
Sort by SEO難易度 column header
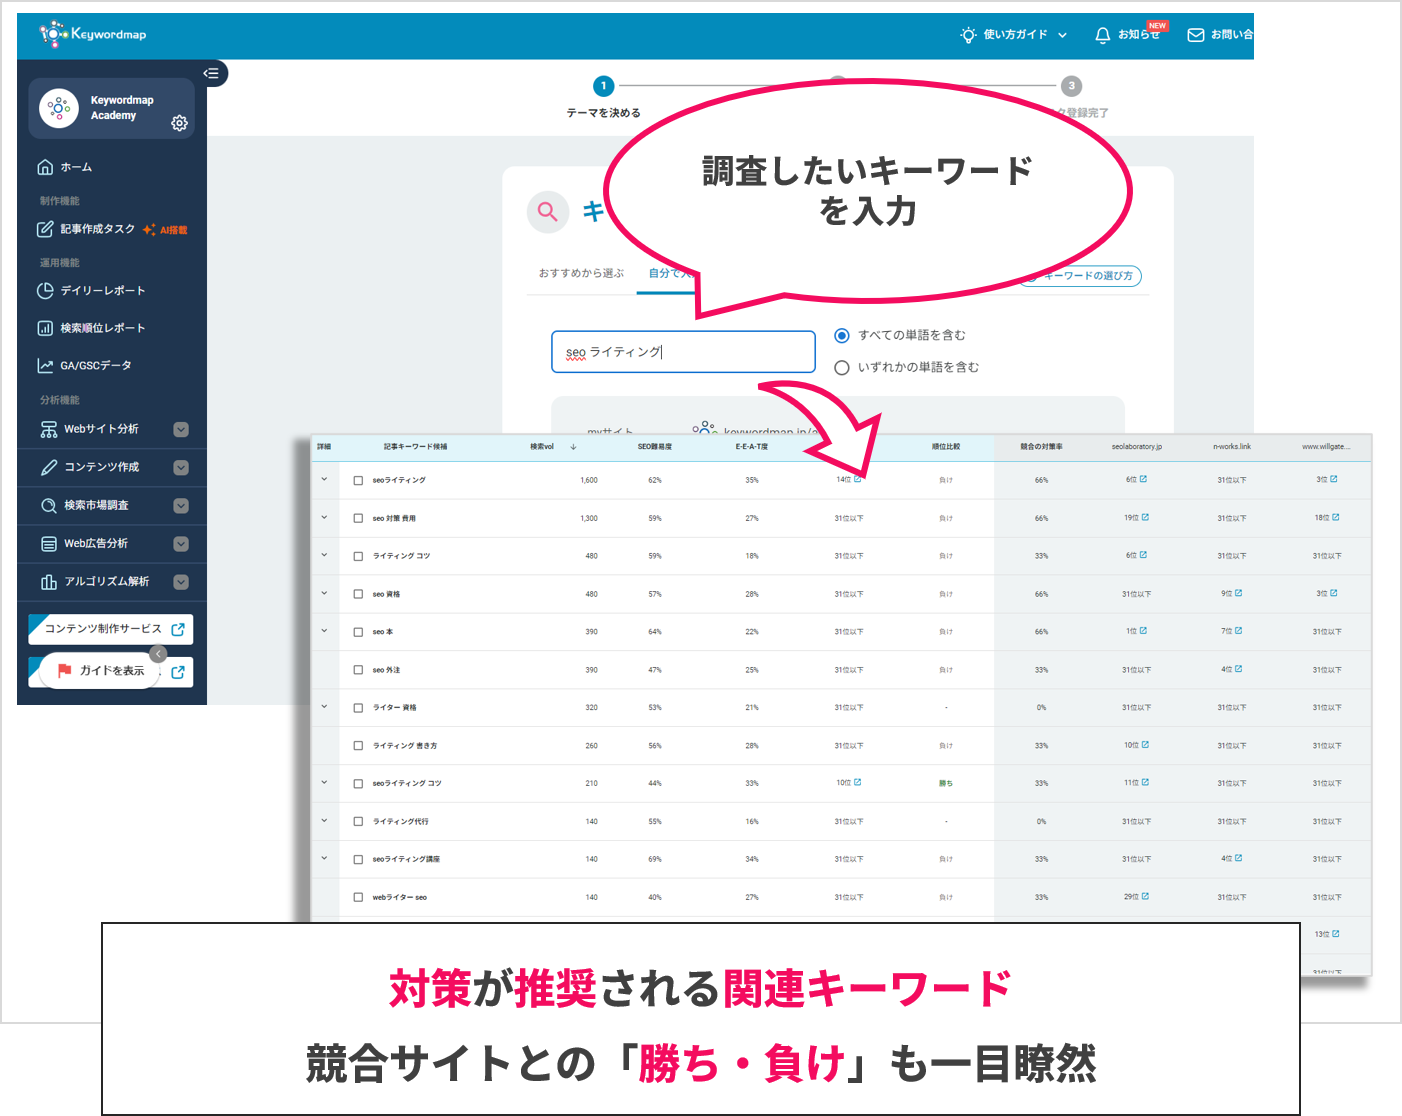pos(655,447)
